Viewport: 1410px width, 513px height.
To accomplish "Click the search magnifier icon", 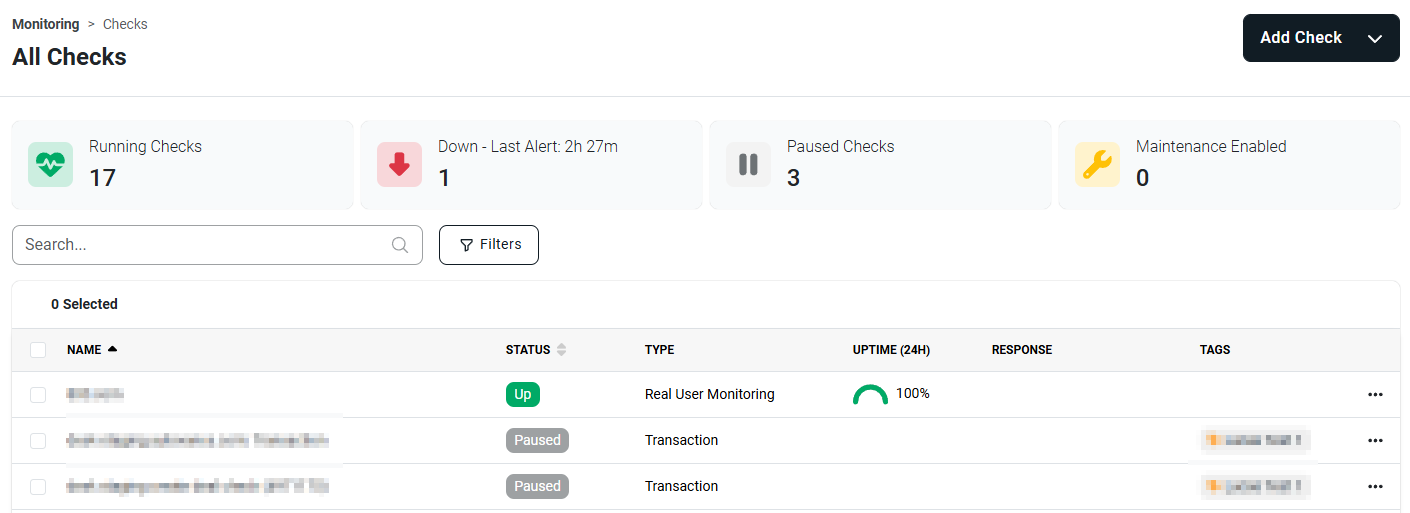I will click(400, 245).
